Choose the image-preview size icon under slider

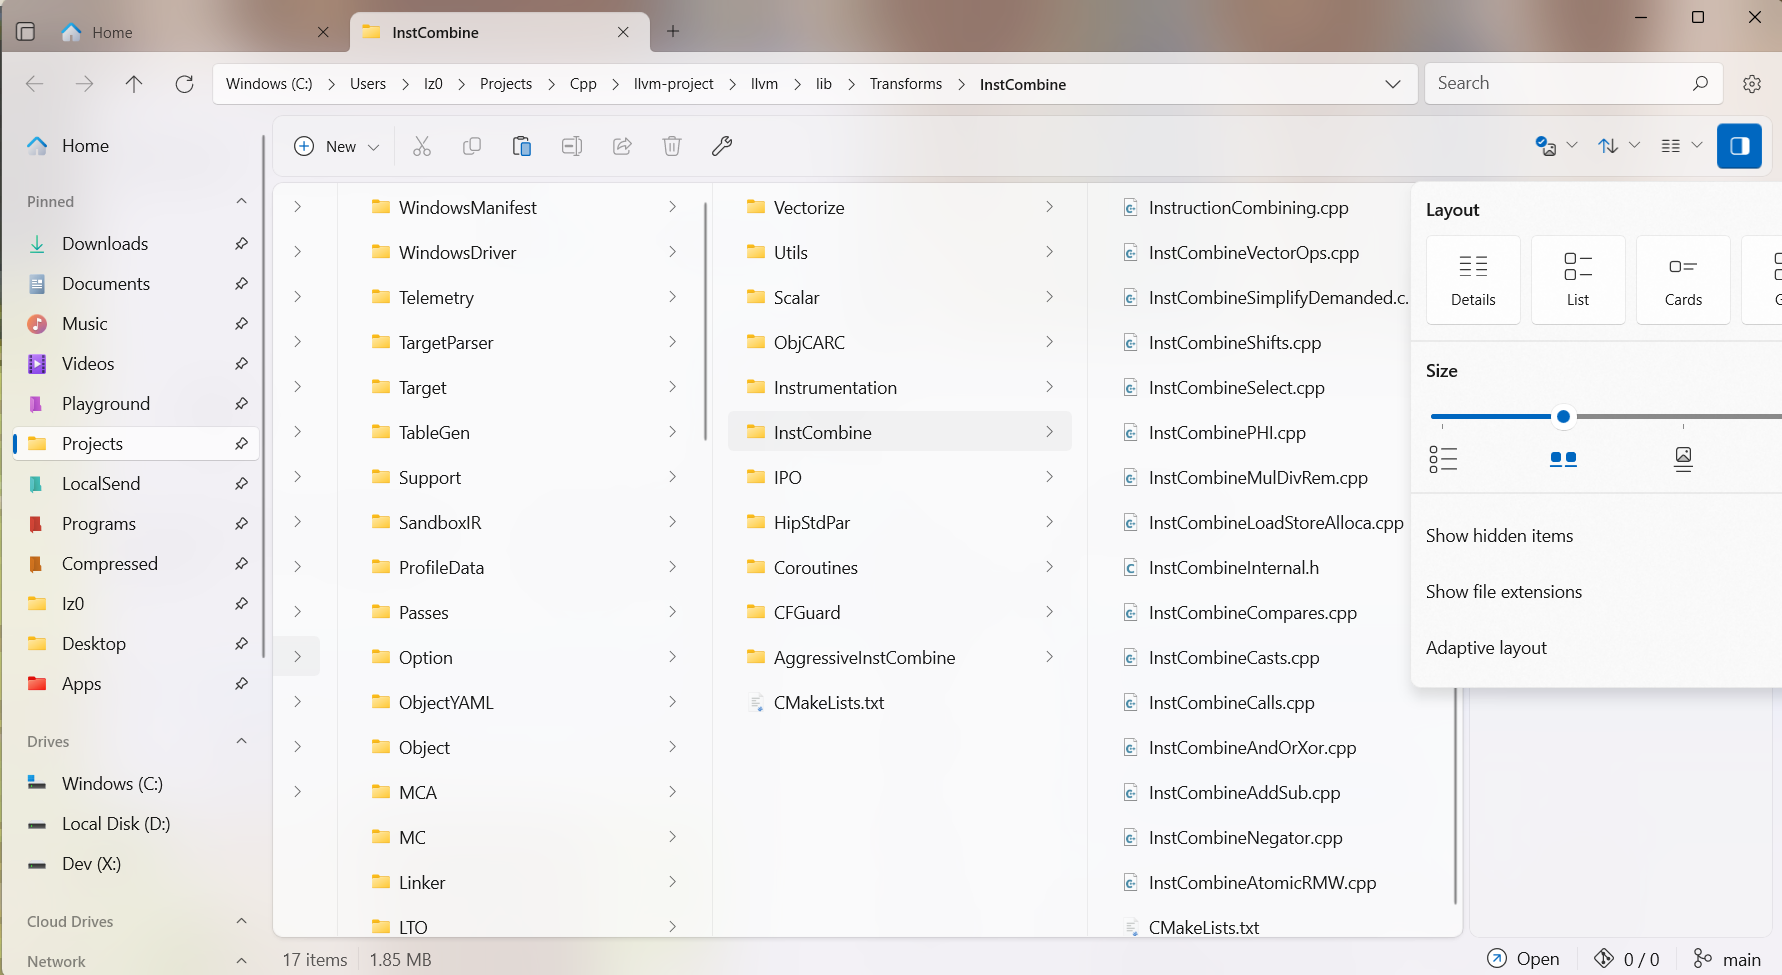point(1683,459)
